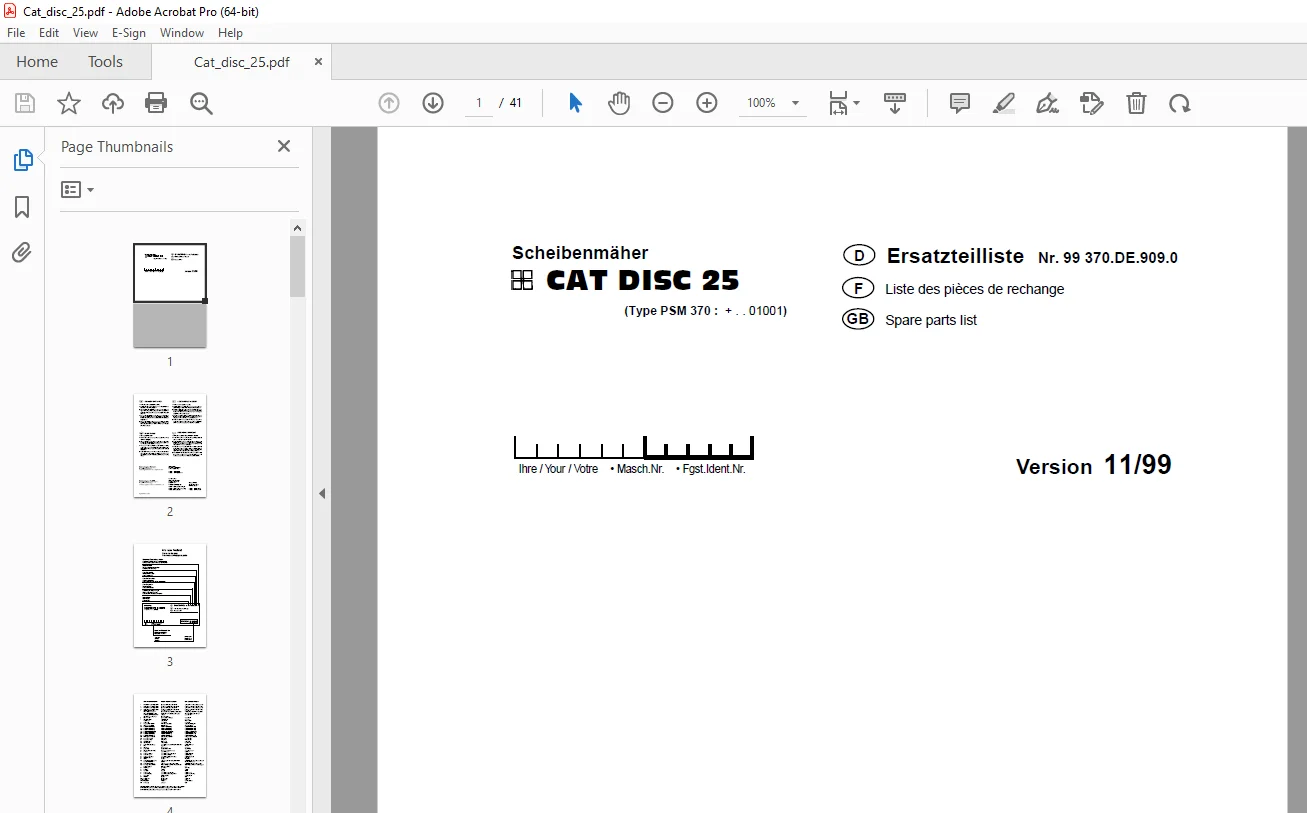Open the Fit page options tool
This screenshot has width=1307, height=813.
point(843,103)
